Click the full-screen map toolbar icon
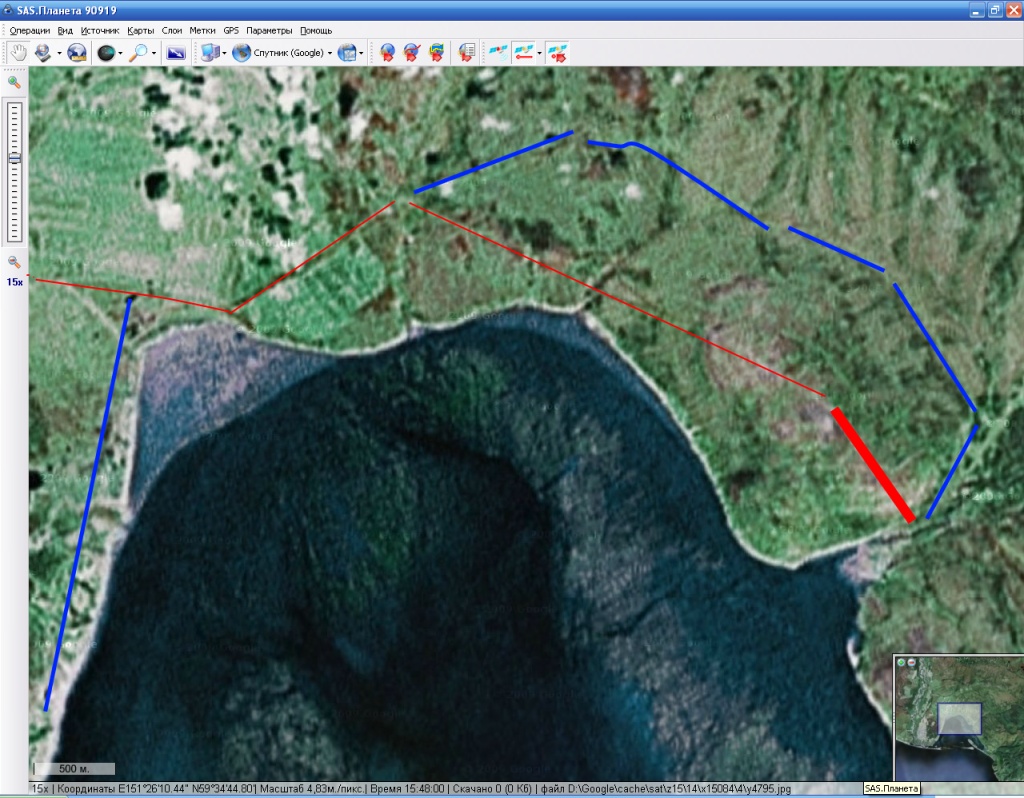 [x=176, y=52]
